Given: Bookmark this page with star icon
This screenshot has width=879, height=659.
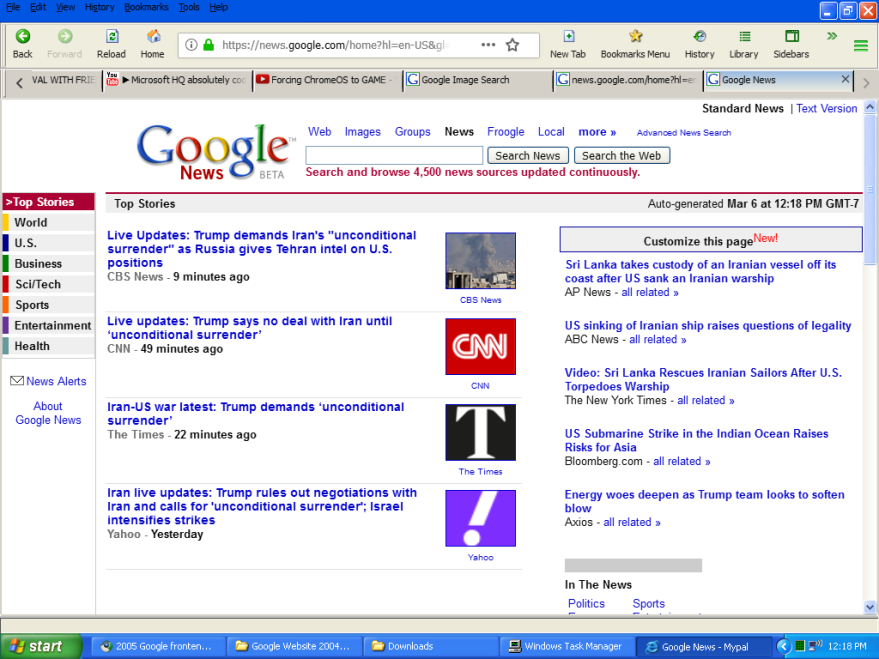Looking at the screenshot, I should click(x=512, y=45).
